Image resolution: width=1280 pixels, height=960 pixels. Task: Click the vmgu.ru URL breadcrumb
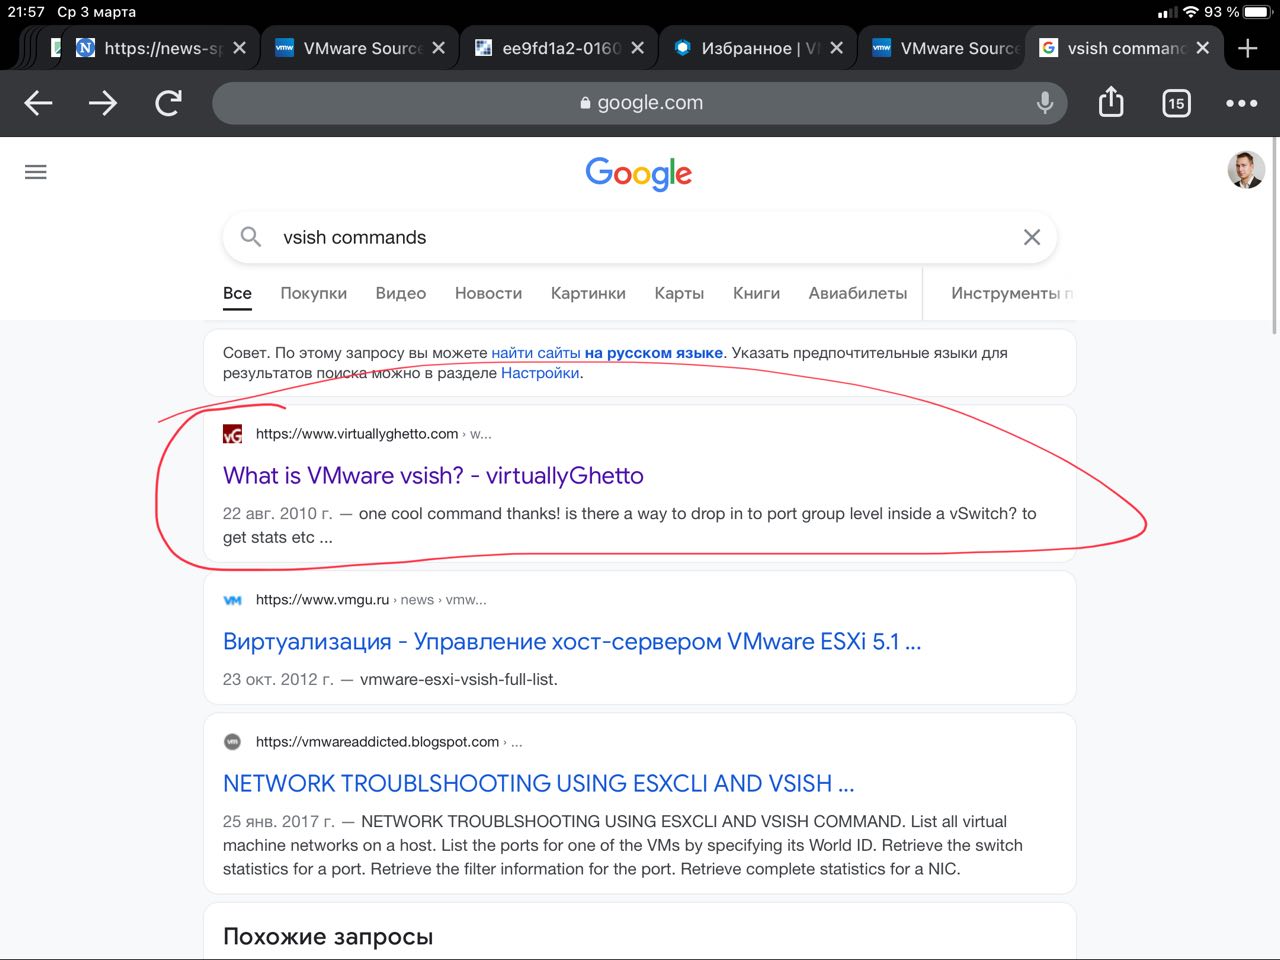coord(371,600)
